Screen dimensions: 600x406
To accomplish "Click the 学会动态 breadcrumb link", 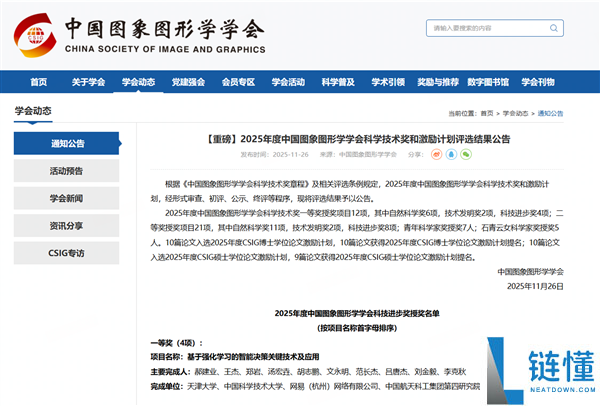I will tap(515, 113).
